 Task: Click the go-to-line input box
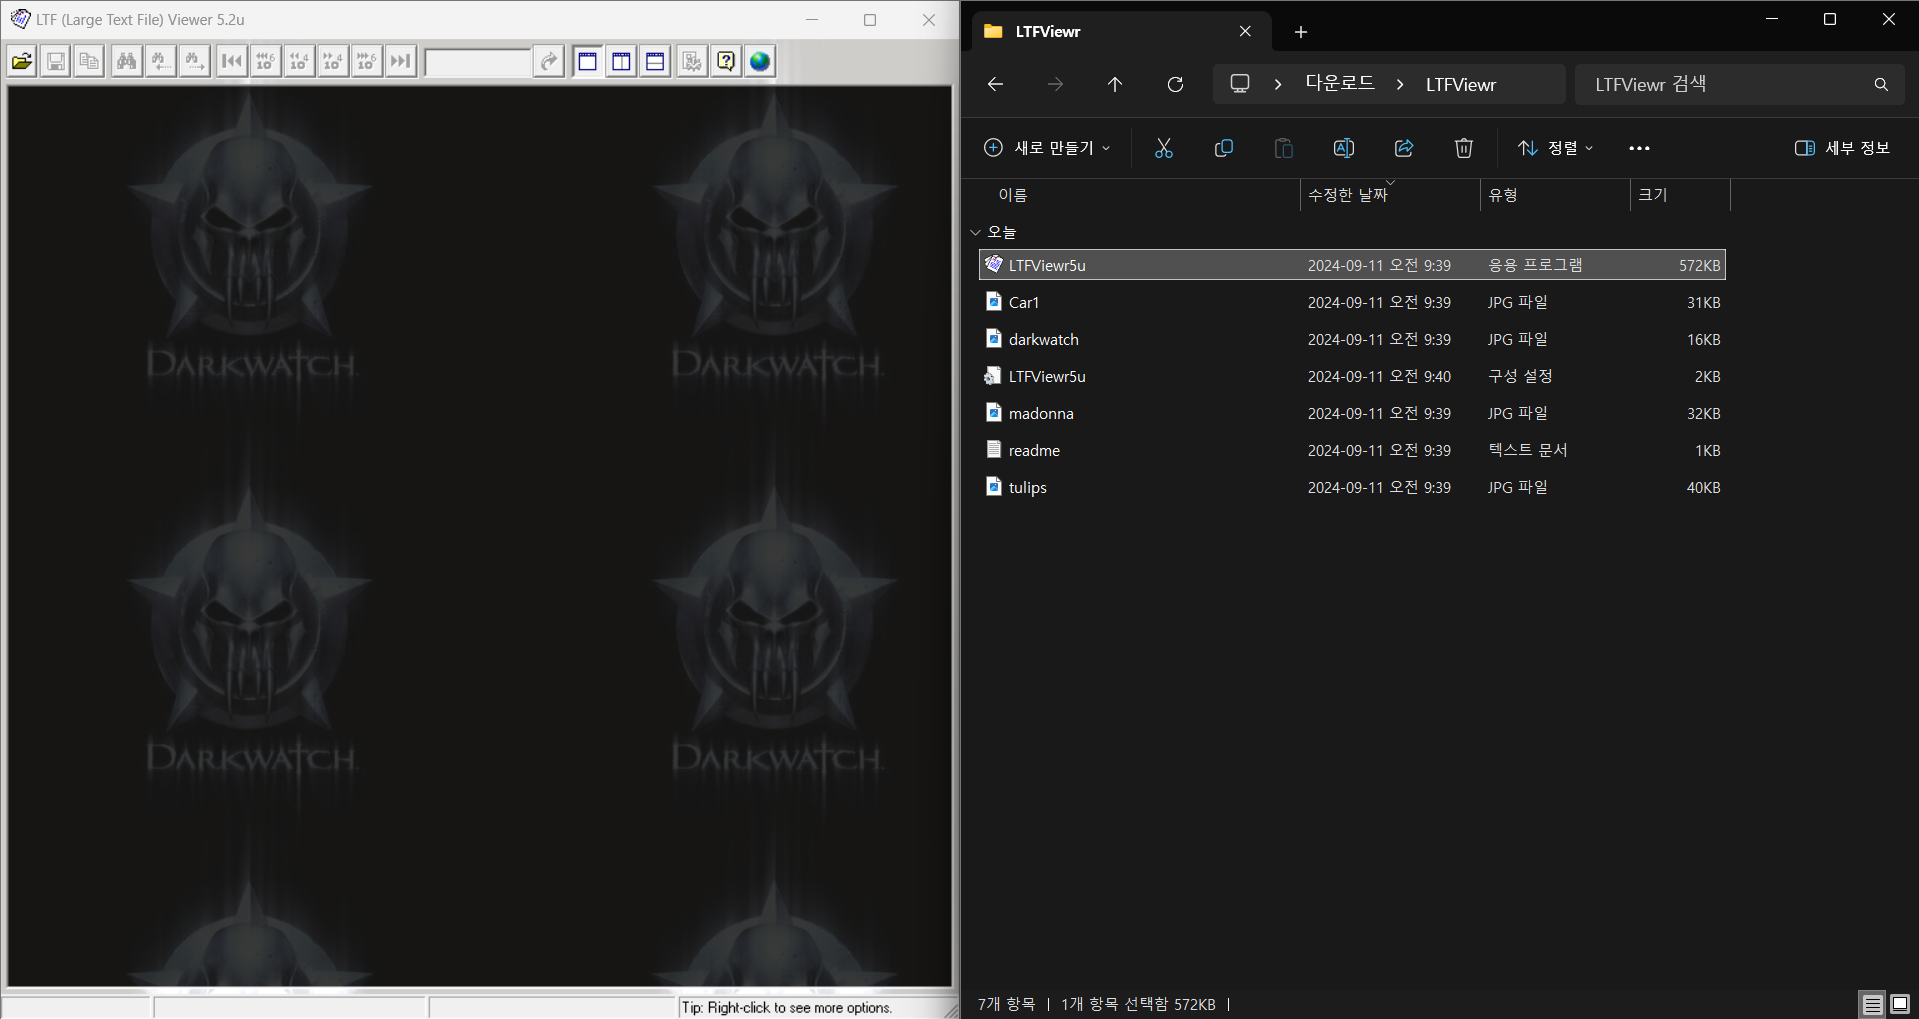pos(478,62)
